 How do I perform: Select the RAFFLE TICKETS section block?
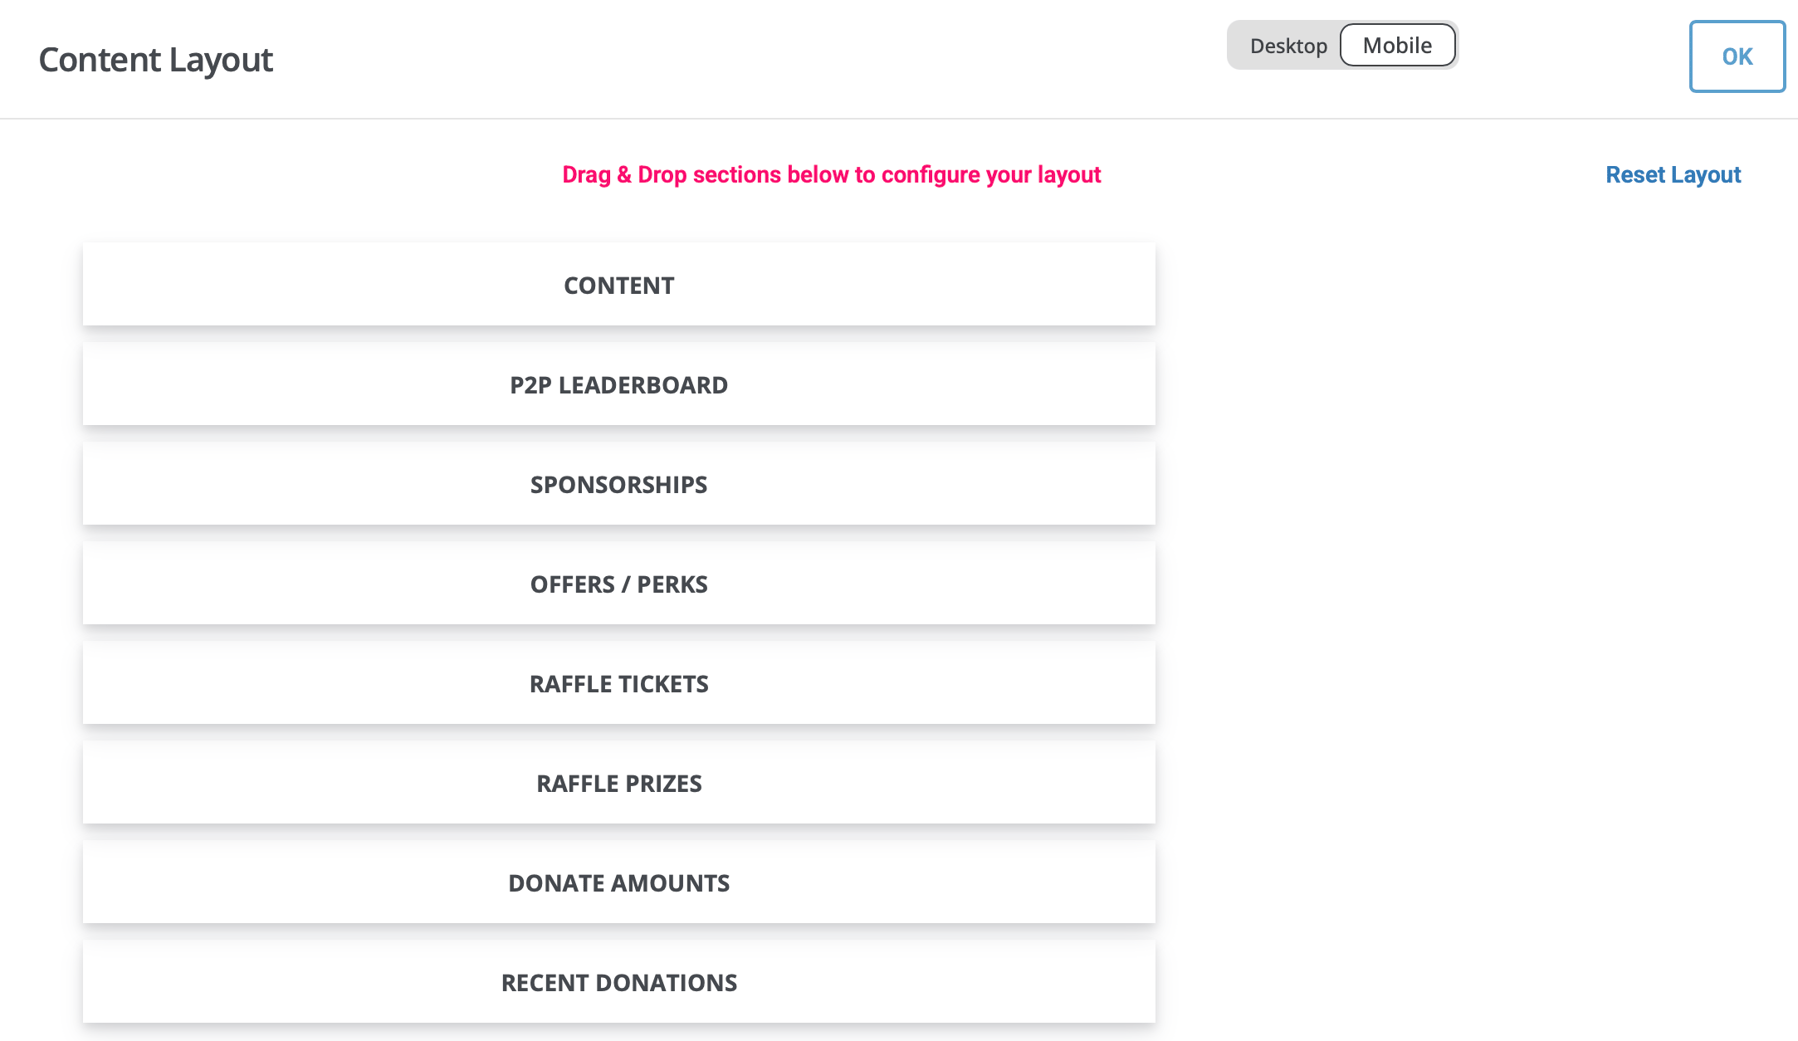click(619, 684)
